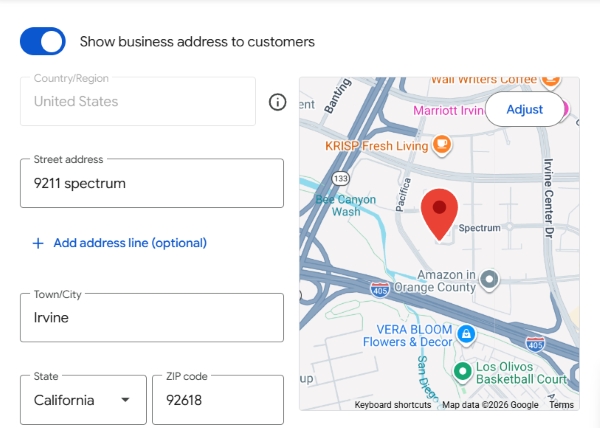Click the Bee Canyon Wash map label
The image size is (600, 428).
point(346,205)
